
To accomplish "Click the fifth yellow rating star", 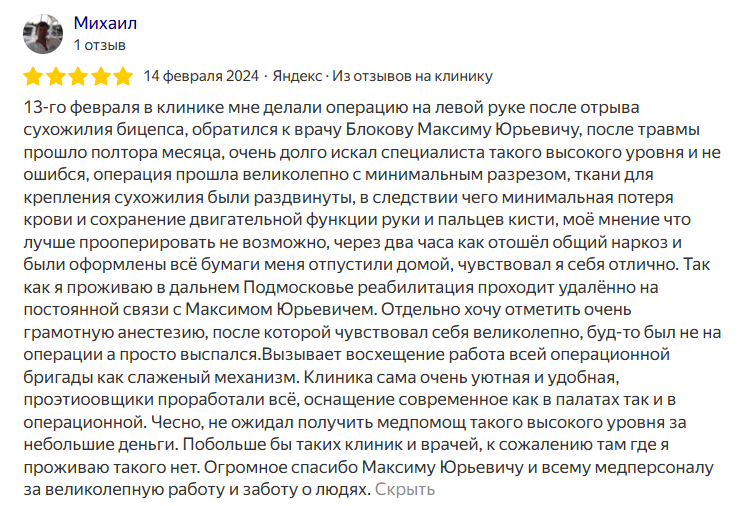I will (x=122, y=77).
